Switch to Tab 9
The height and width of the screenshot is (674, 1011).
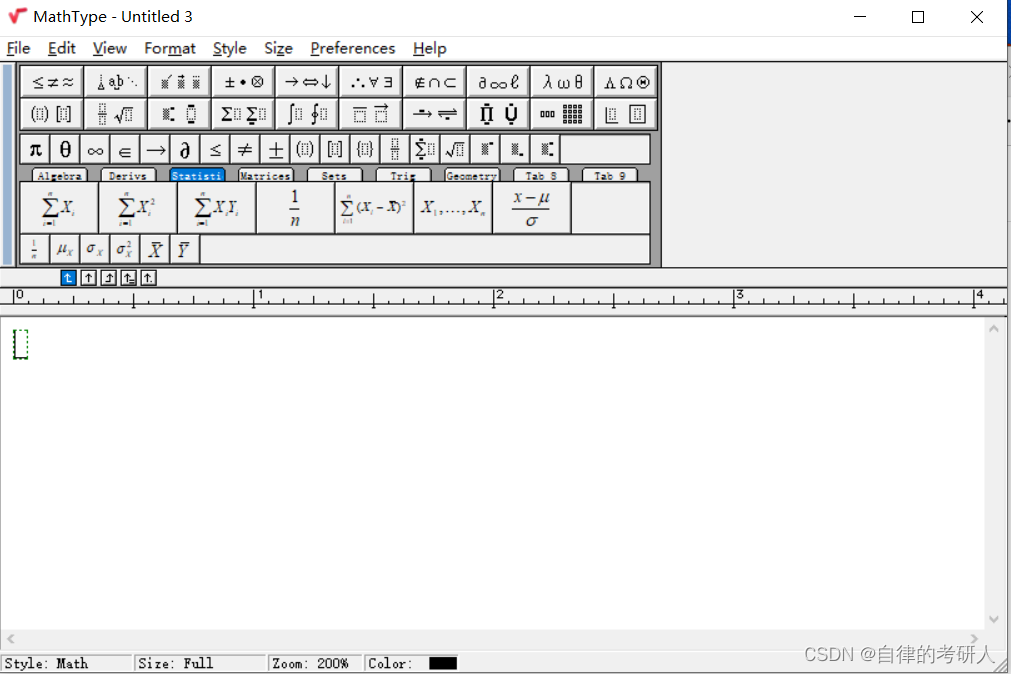point(609,175)
